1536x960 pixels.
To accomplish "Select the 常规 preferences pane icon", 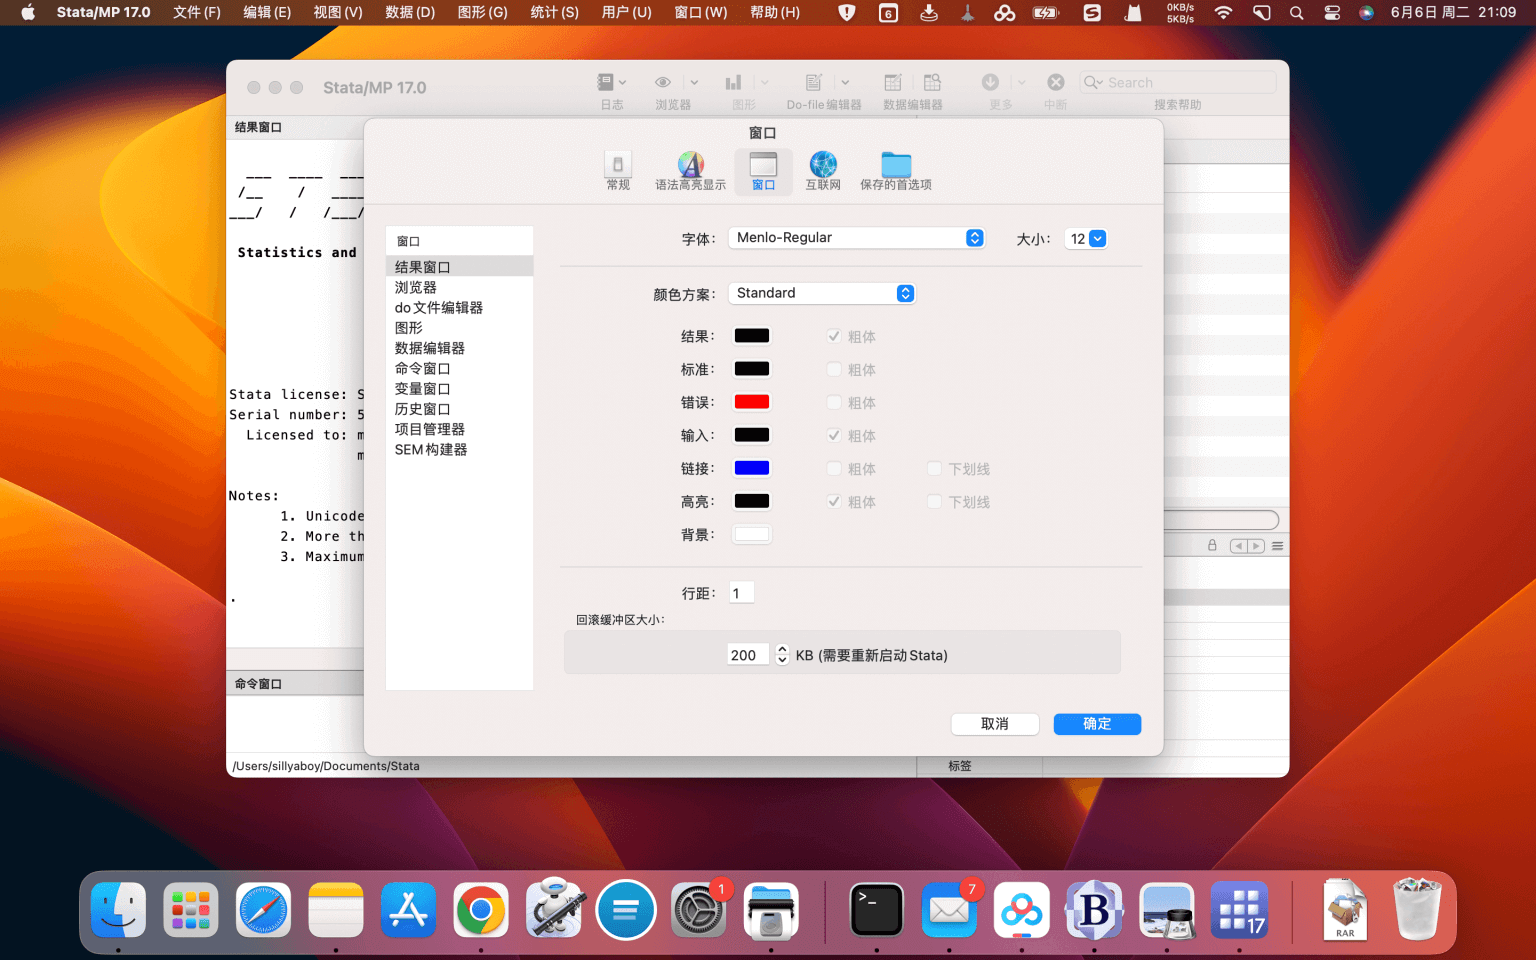I will pos(617,170).
